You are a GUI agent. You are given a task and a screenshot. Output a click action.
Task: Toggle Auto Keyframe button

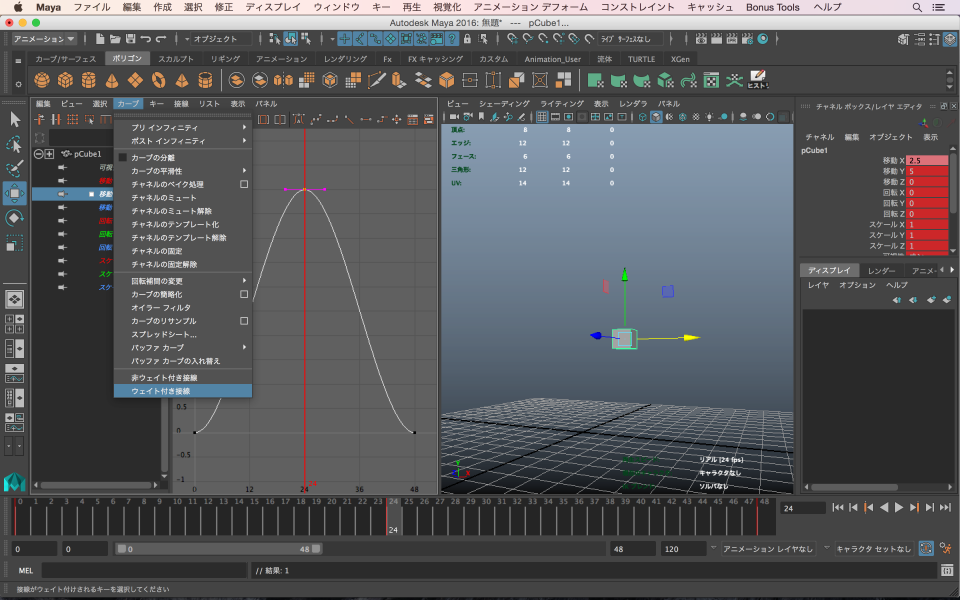click(926, 549)
